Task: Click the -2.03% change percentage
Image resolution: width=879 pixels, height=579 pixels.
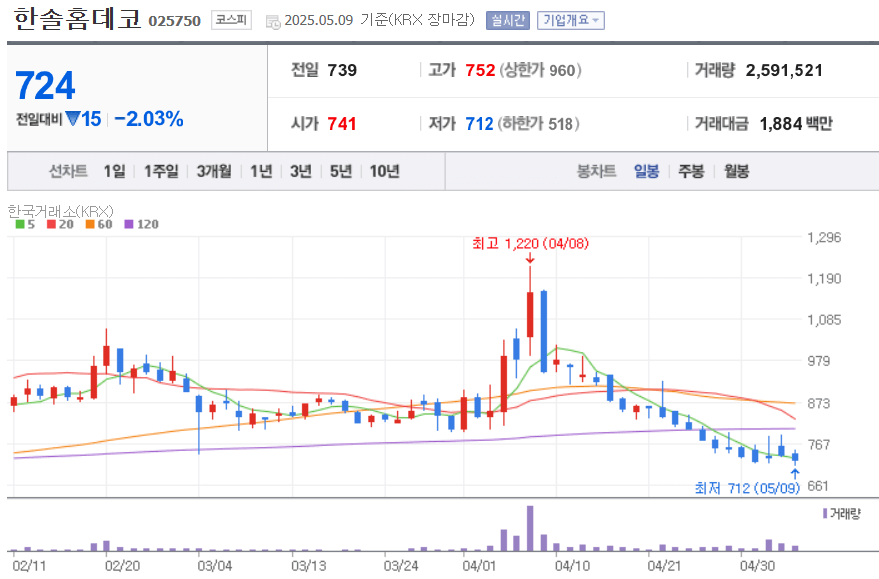Action: tap(149, 119)
